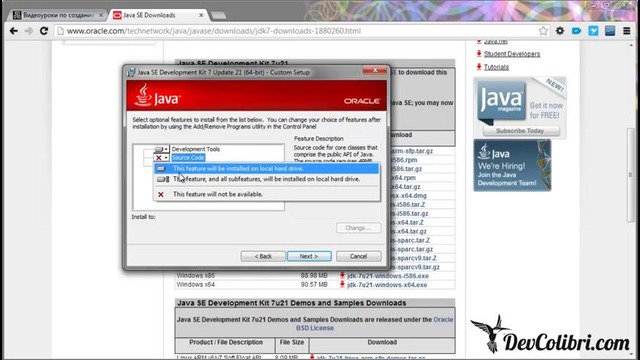
Task: Click download arrow icon beside windows-i586.exe
Action: coord(342,276)
